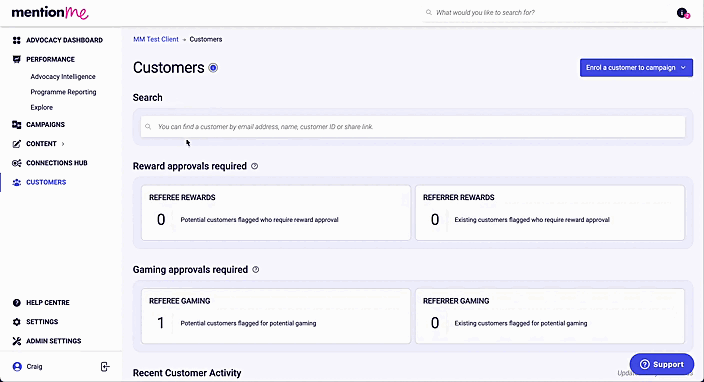Click the Reward approvals required heading
The width and height of the screenshot is (704, 382).
[x=189, y=166]
